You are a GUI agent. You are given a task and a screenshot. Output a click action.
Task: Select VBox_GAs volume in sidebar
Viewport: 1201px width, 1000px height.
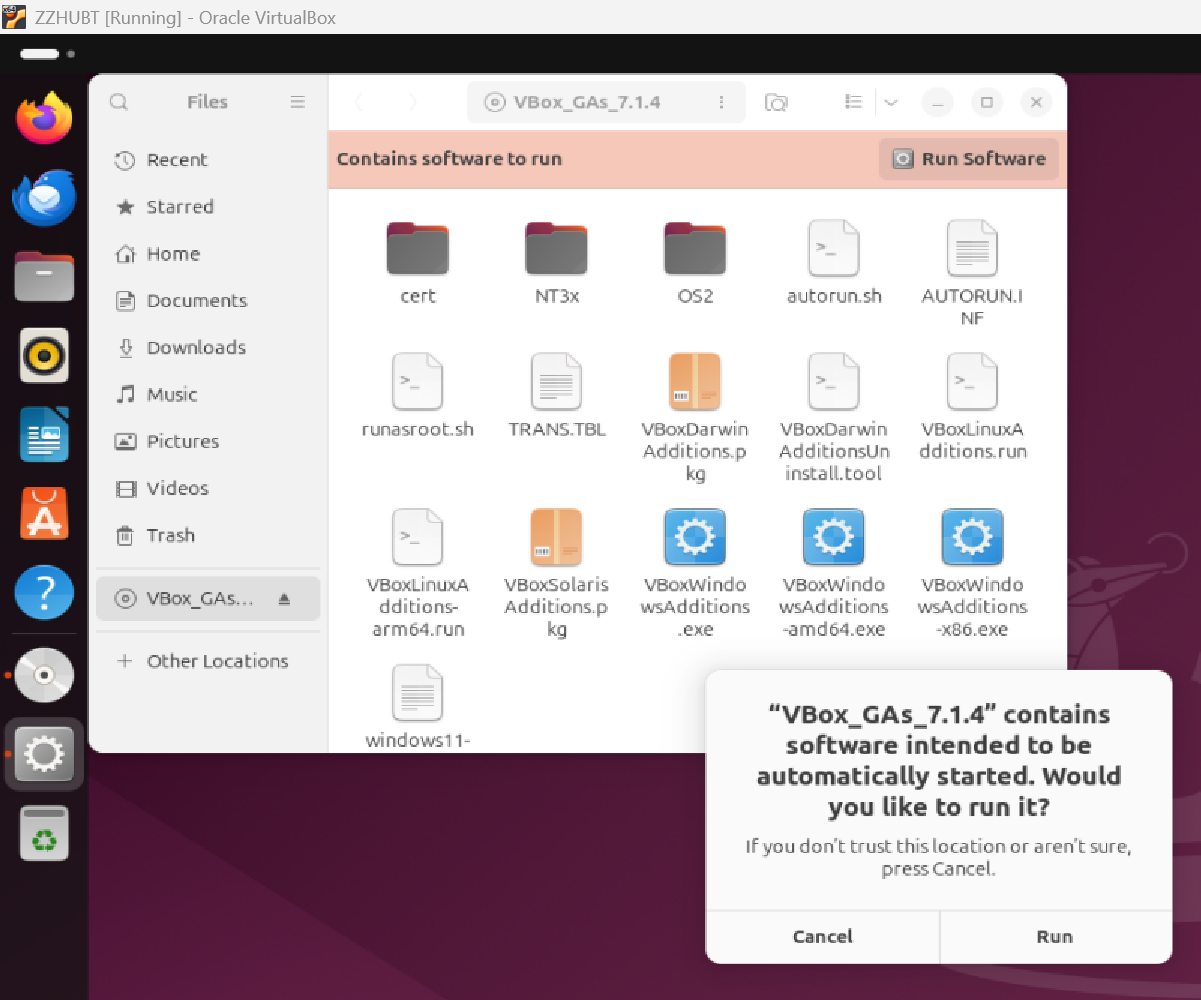[208, 599]
